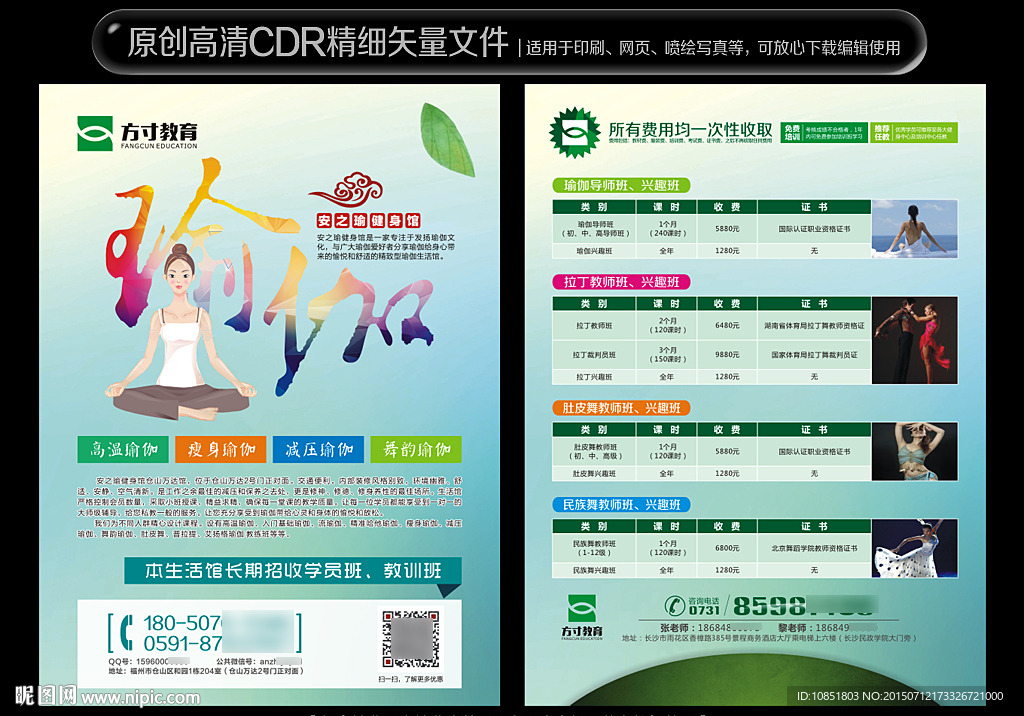Click the 国家体育局拉丁裁判员证 cell
This screenshot has width=1024, height=716.
tap(814, 355)
